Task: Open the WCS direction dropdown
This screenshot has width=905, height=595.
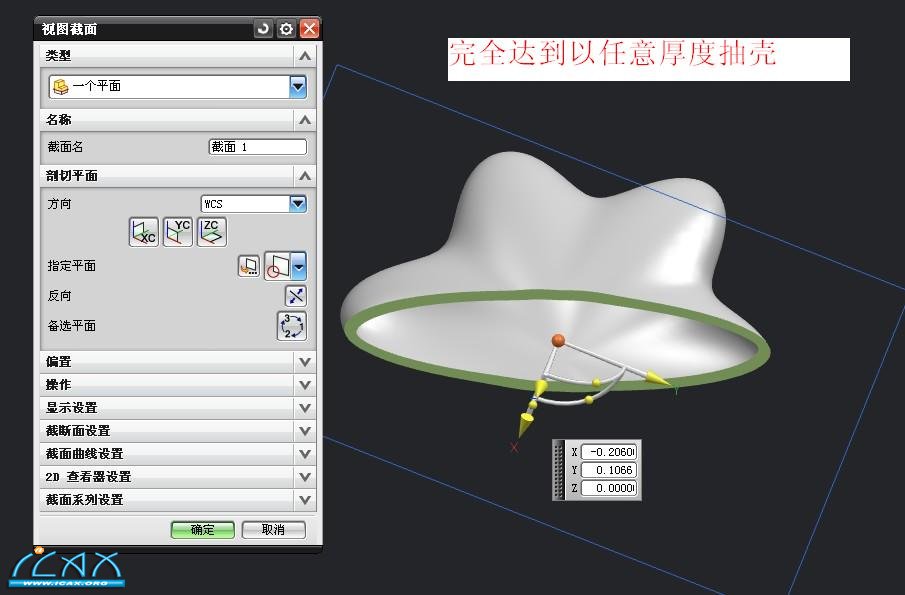Action: (x=297, y=204)
